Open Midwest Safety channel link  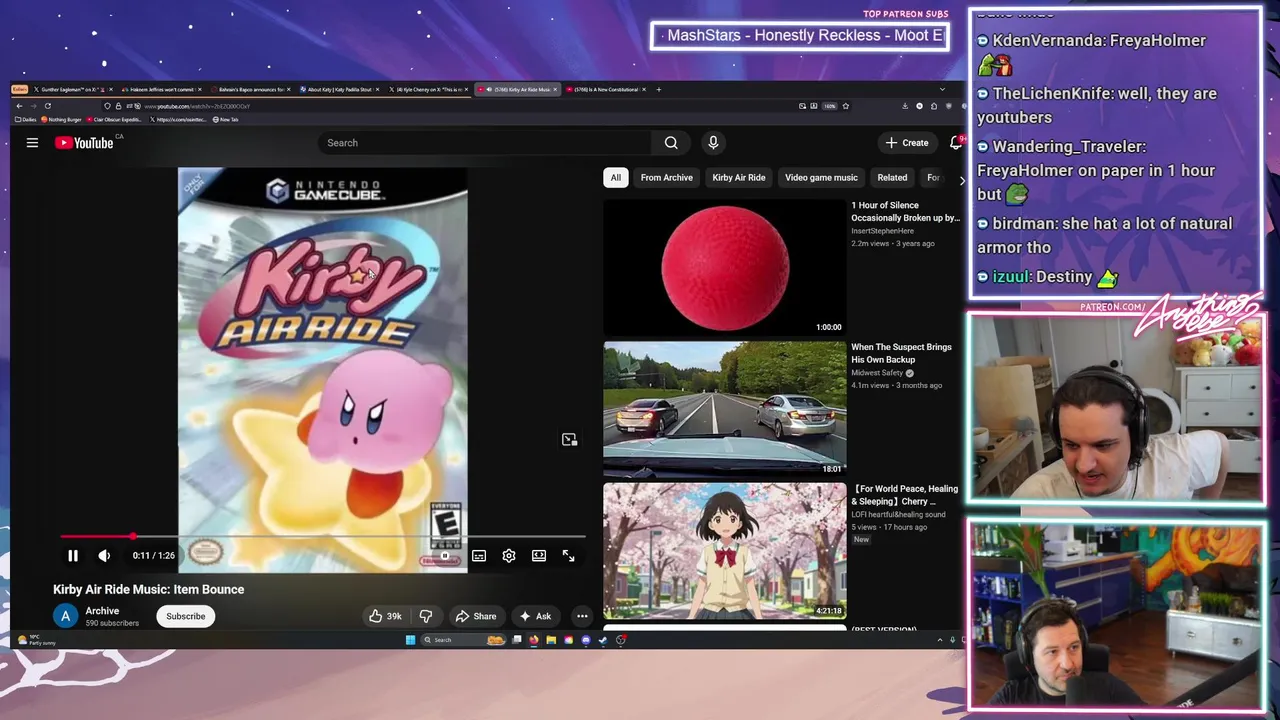(x=877, y=373)
